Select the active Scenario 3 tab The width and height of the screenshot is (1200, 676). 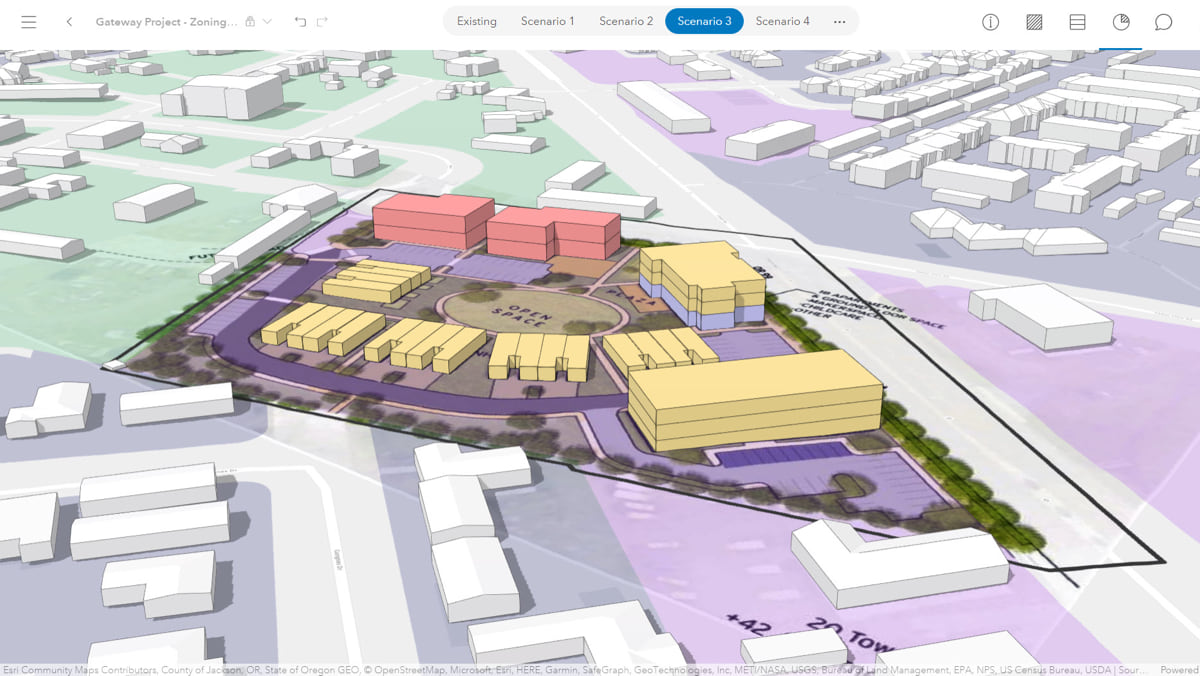[x=704, y=21]
